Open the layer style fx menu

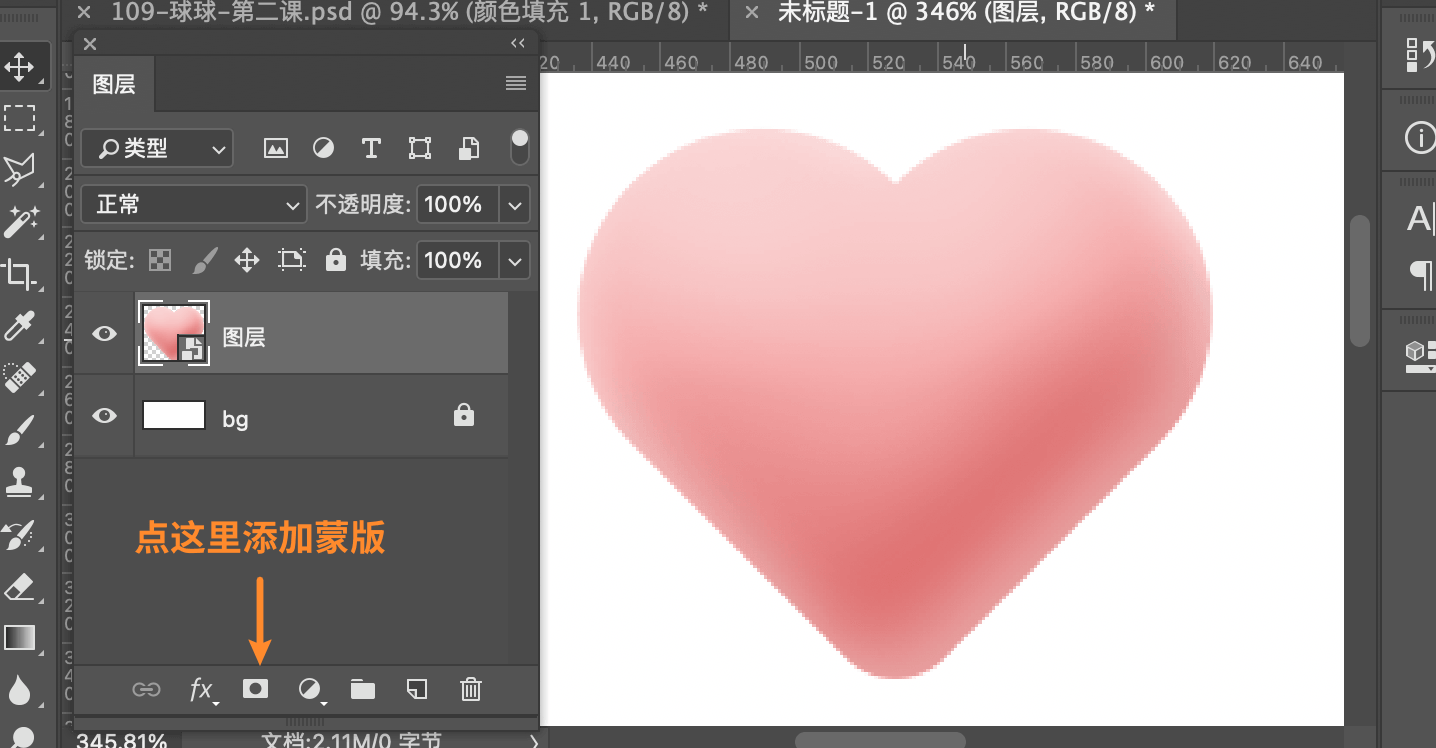[202, 689]
